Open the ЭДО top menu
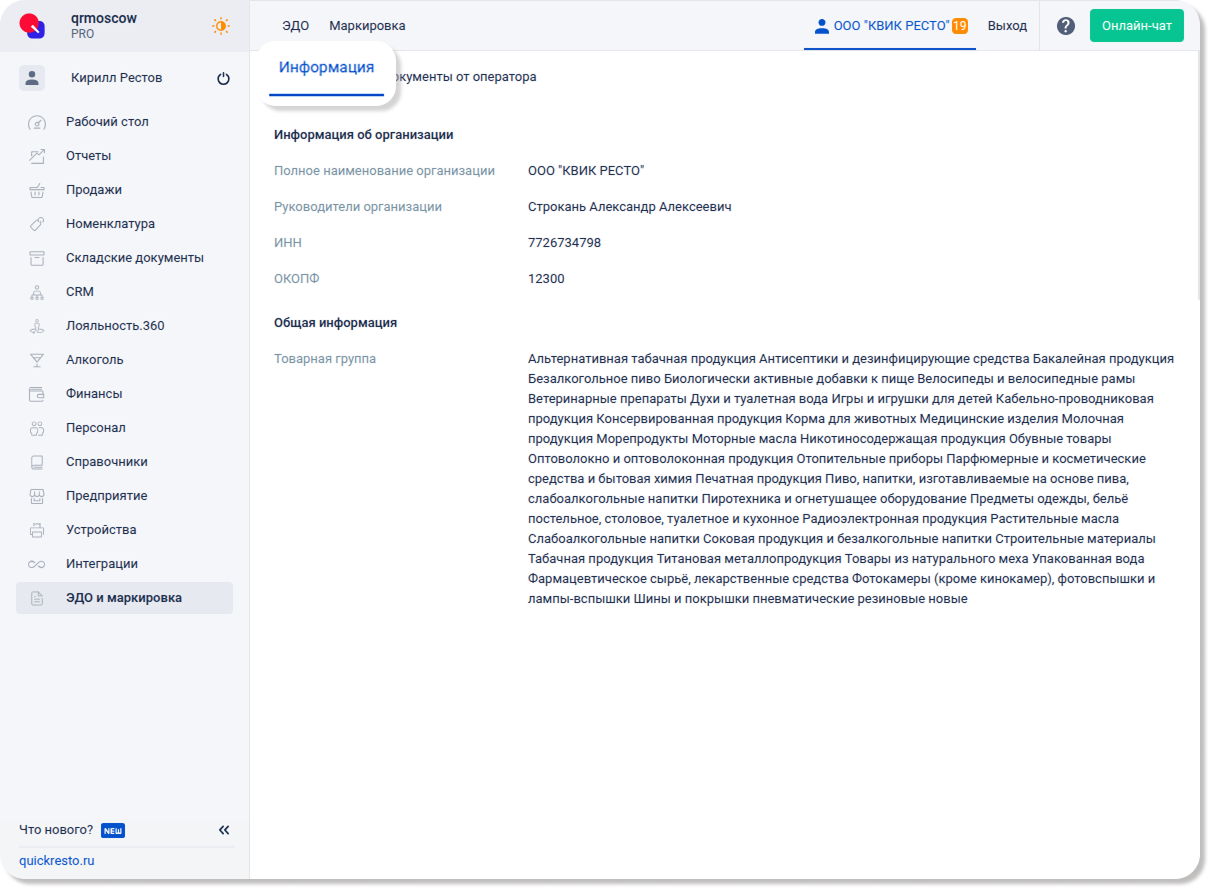The height and width of the screenshot is (888, 1209). [295, 26]
